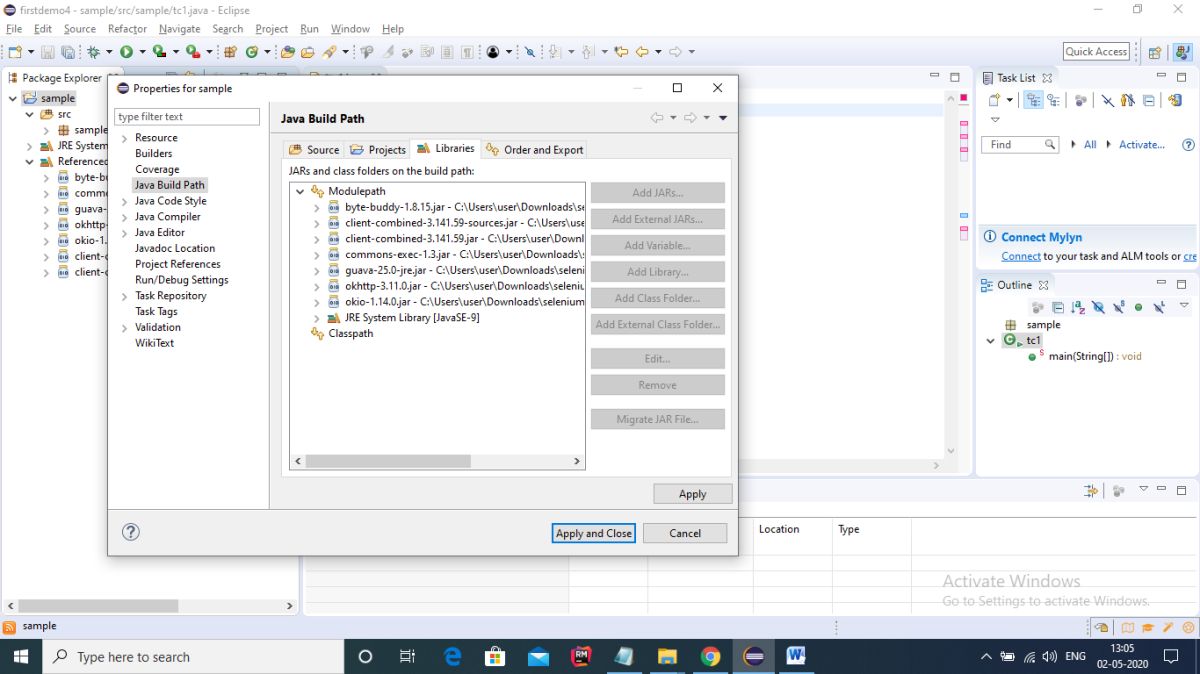Open Microsoft Word from taskbar

[x=796, y=657]
